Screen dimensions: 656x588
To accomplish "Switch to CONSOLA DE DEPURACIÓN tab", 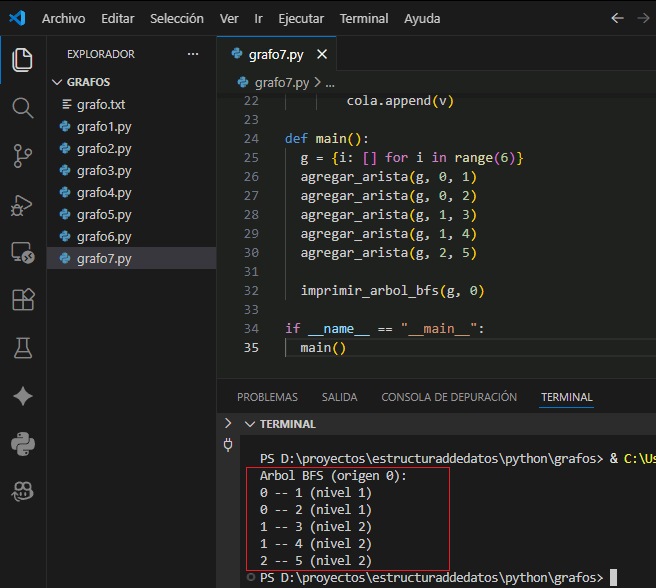I will [x=449, y=397].
